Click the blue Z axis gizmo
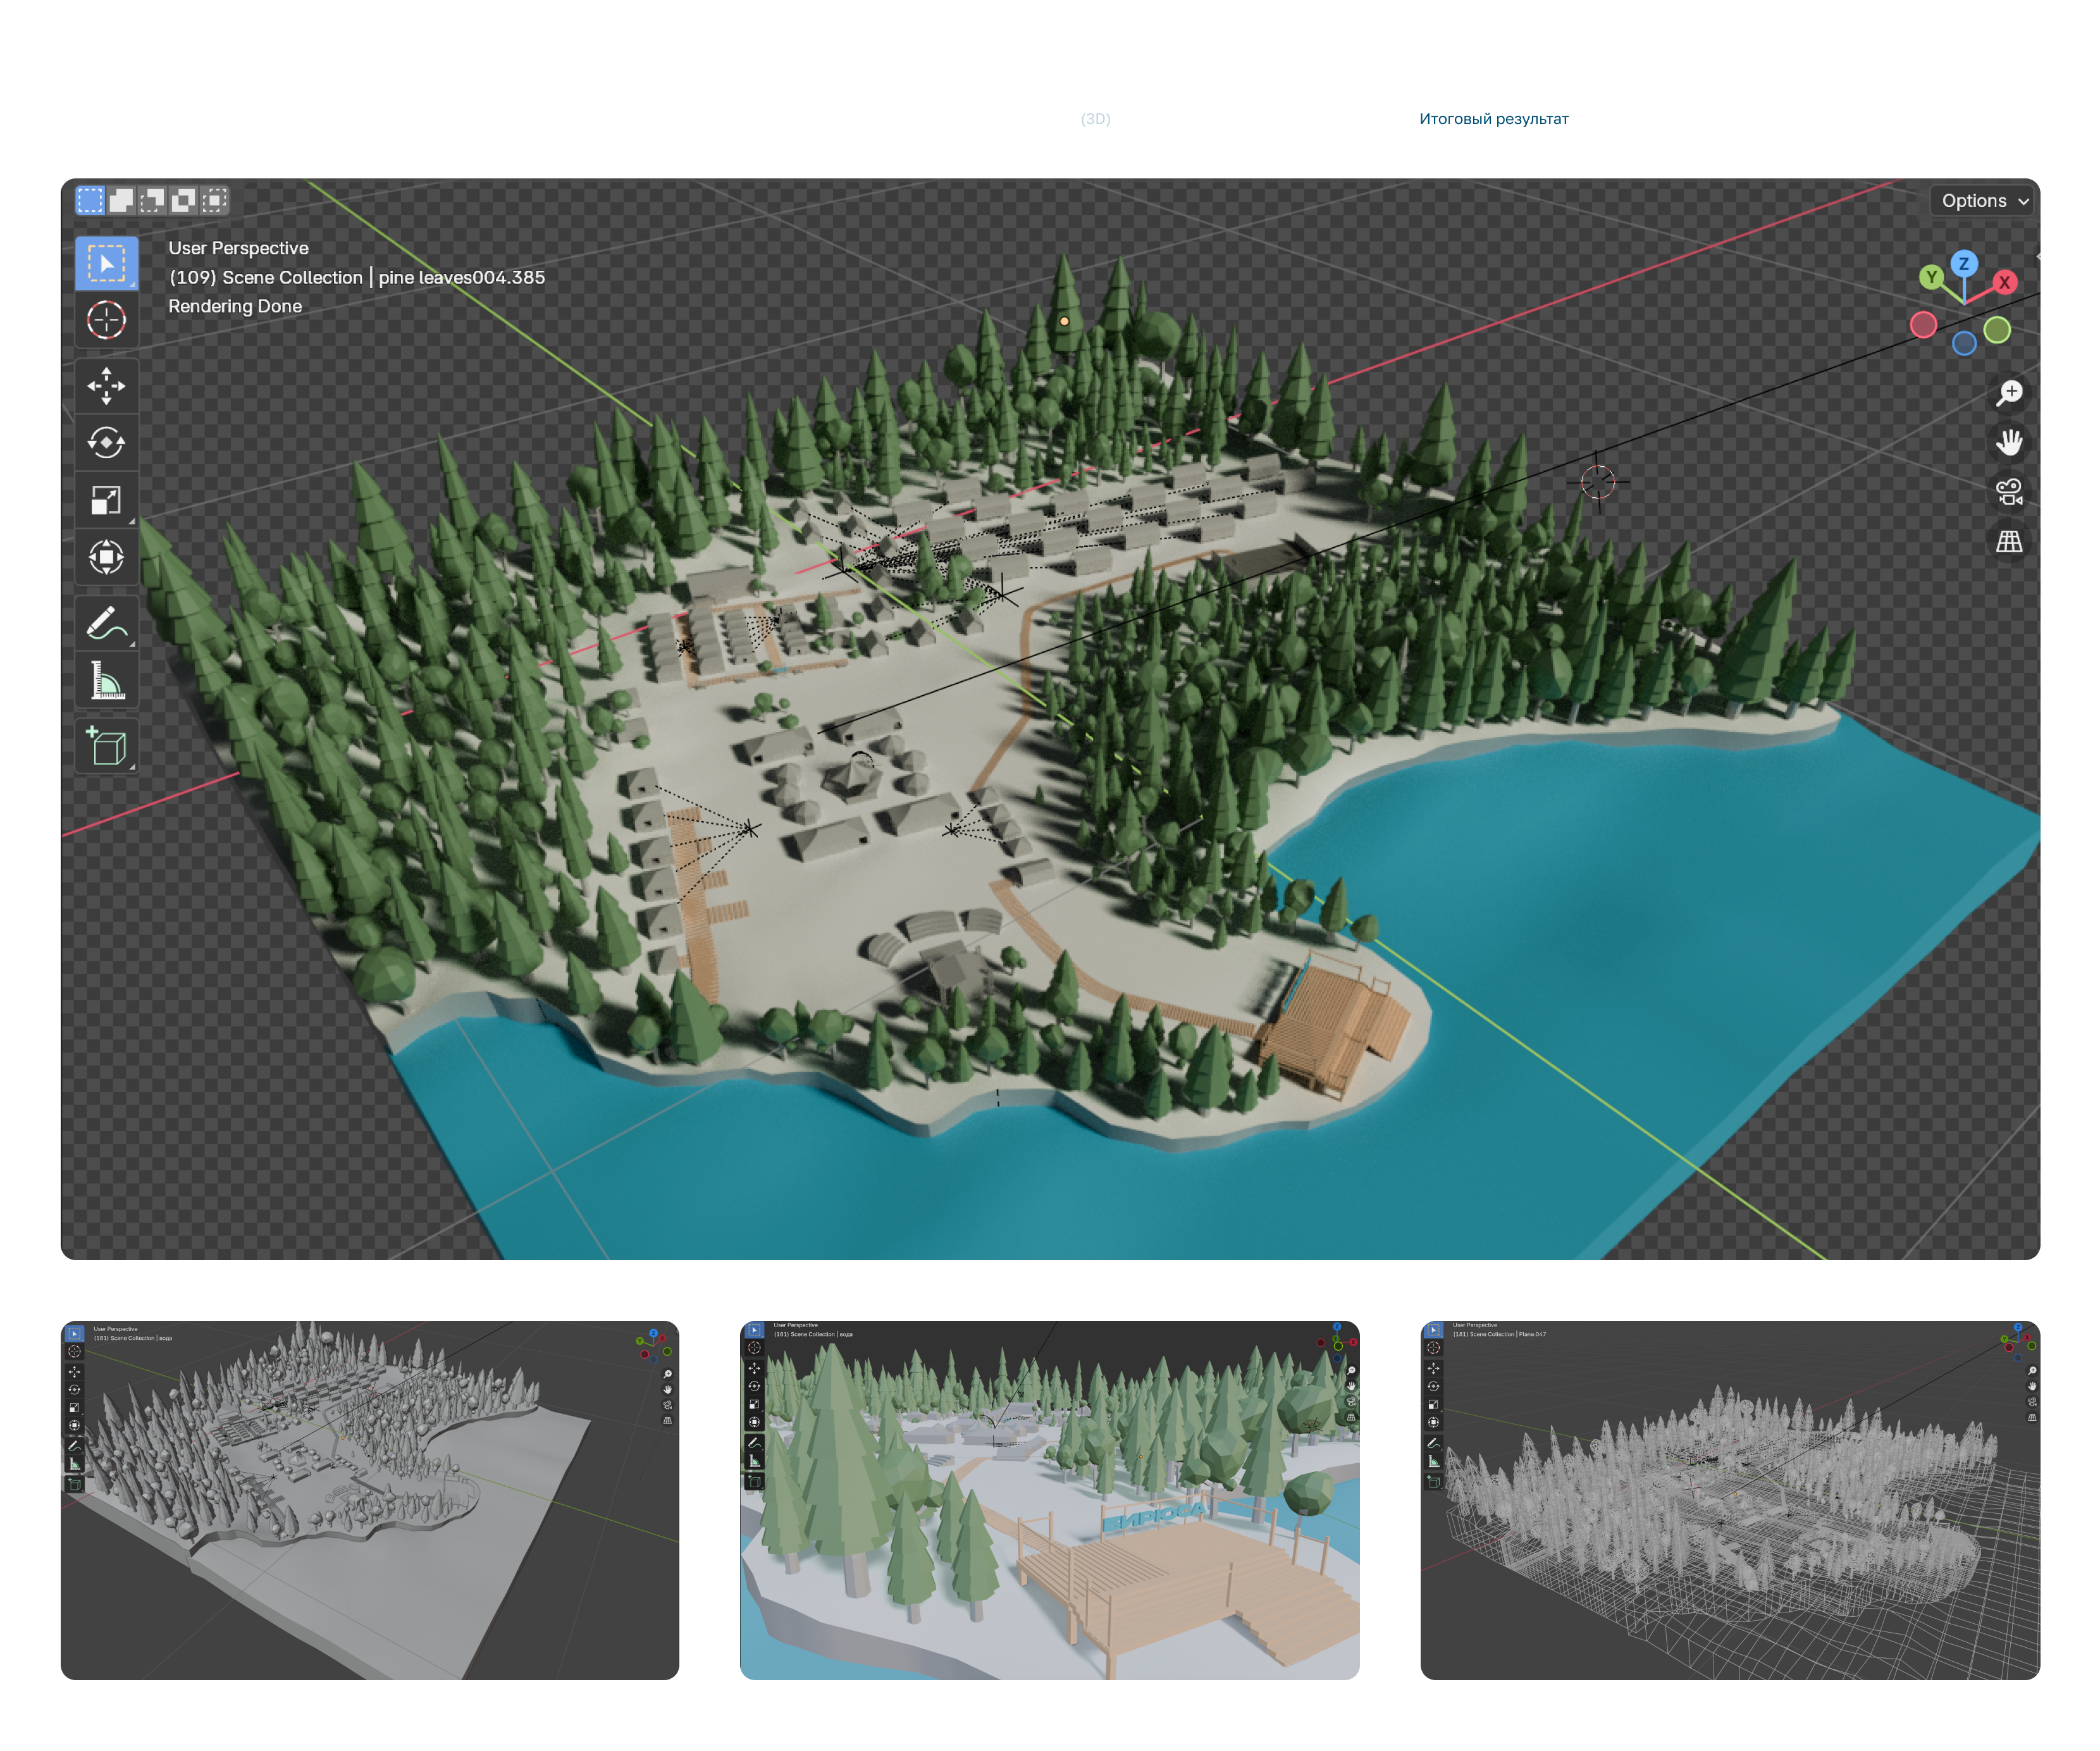Viewport: 2100px width, 1751px height. 1964,264
